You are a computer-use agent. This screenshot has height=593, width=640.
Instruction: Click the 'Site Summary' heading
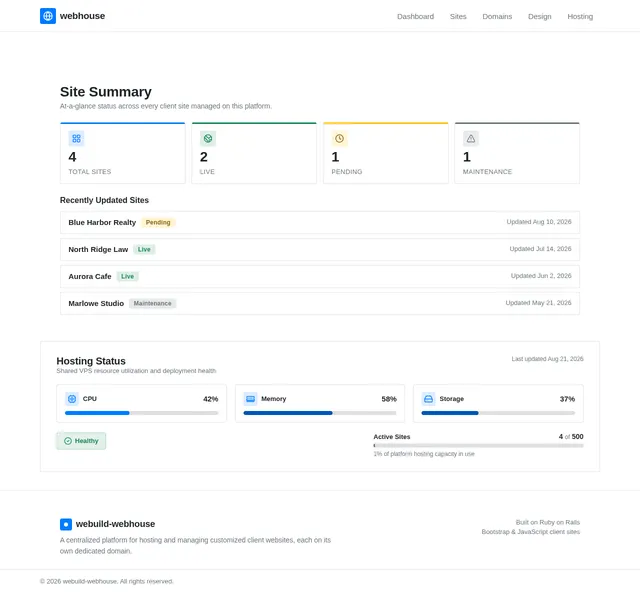(106, 92)
